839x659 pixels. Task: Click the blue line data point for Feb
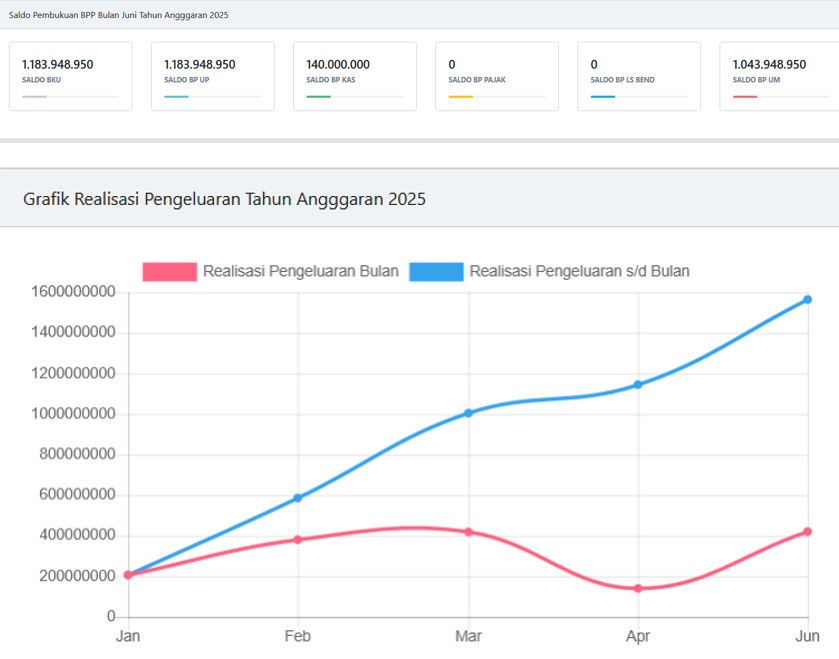298,498
